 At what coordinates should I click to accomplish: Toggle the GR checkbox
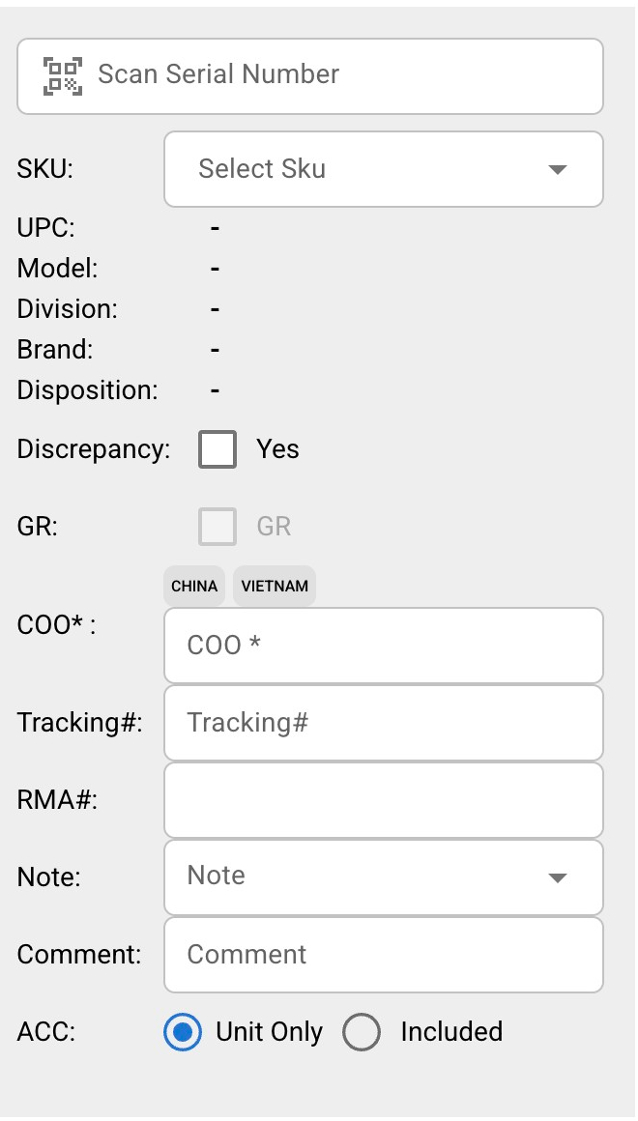(x=217, y=526)
